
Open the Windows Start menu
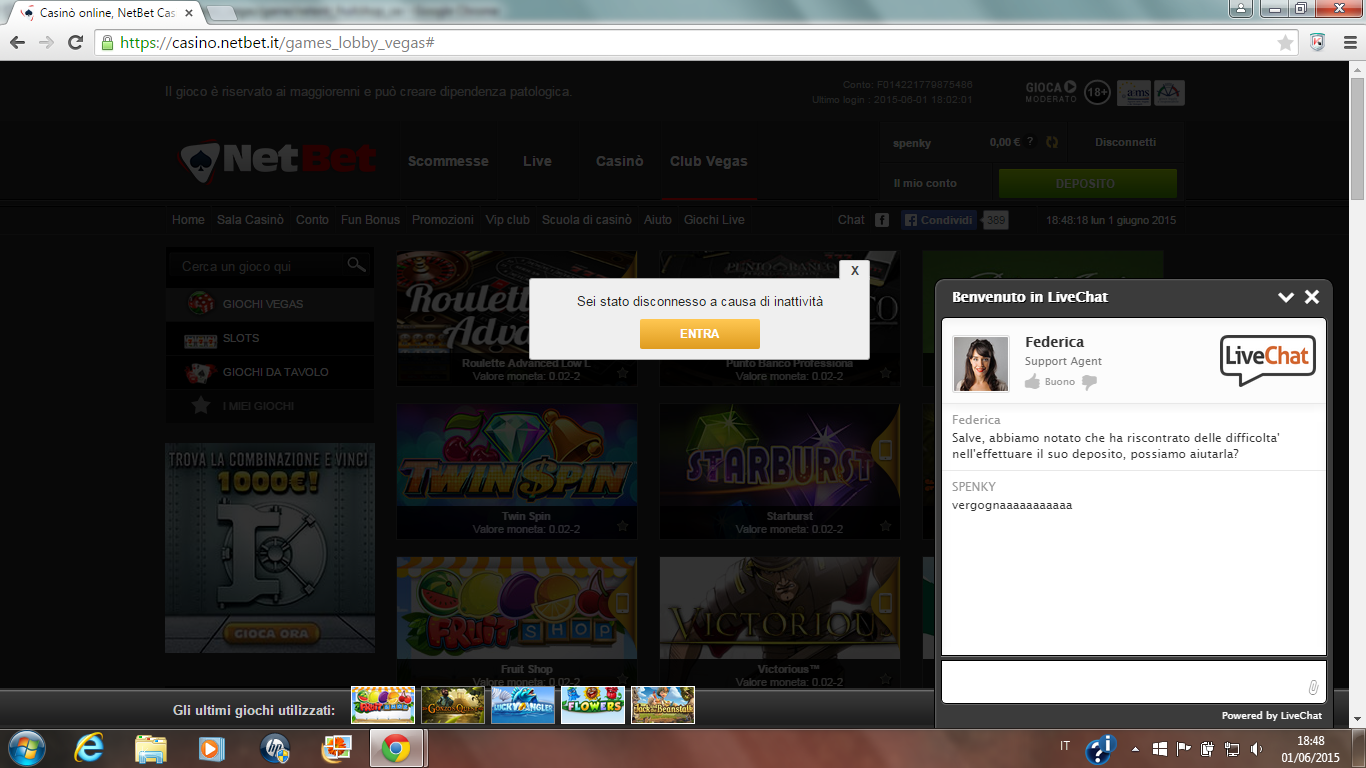click(25, 748)
